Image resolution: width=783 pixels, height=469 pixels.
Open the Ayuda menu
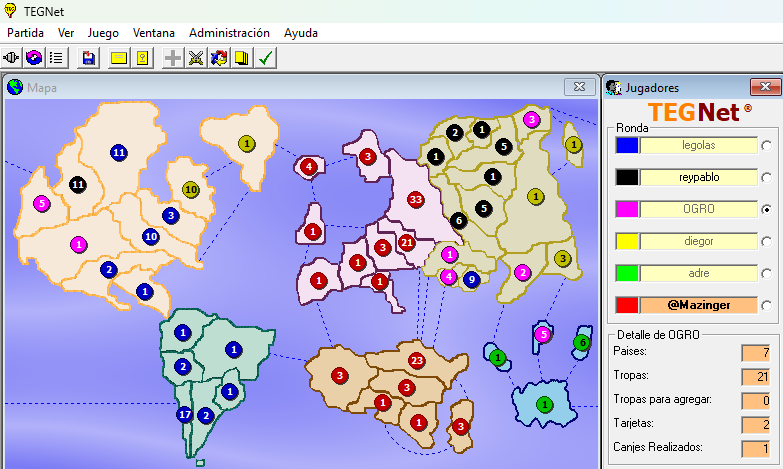click(301, 32)
